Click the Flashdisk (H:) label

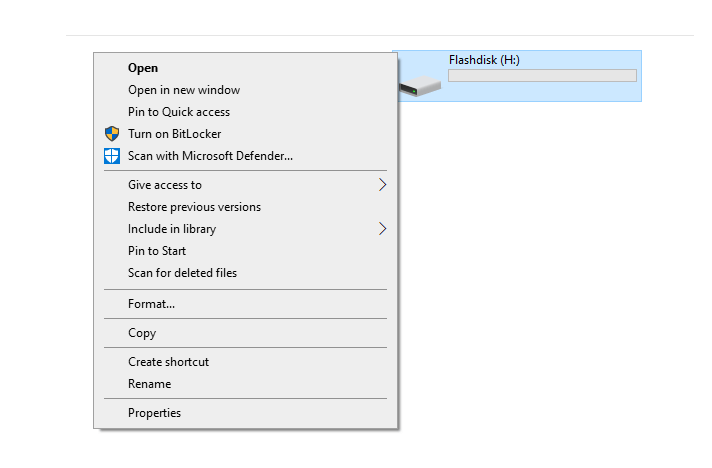pyautogui.click(x=484, y=60)
